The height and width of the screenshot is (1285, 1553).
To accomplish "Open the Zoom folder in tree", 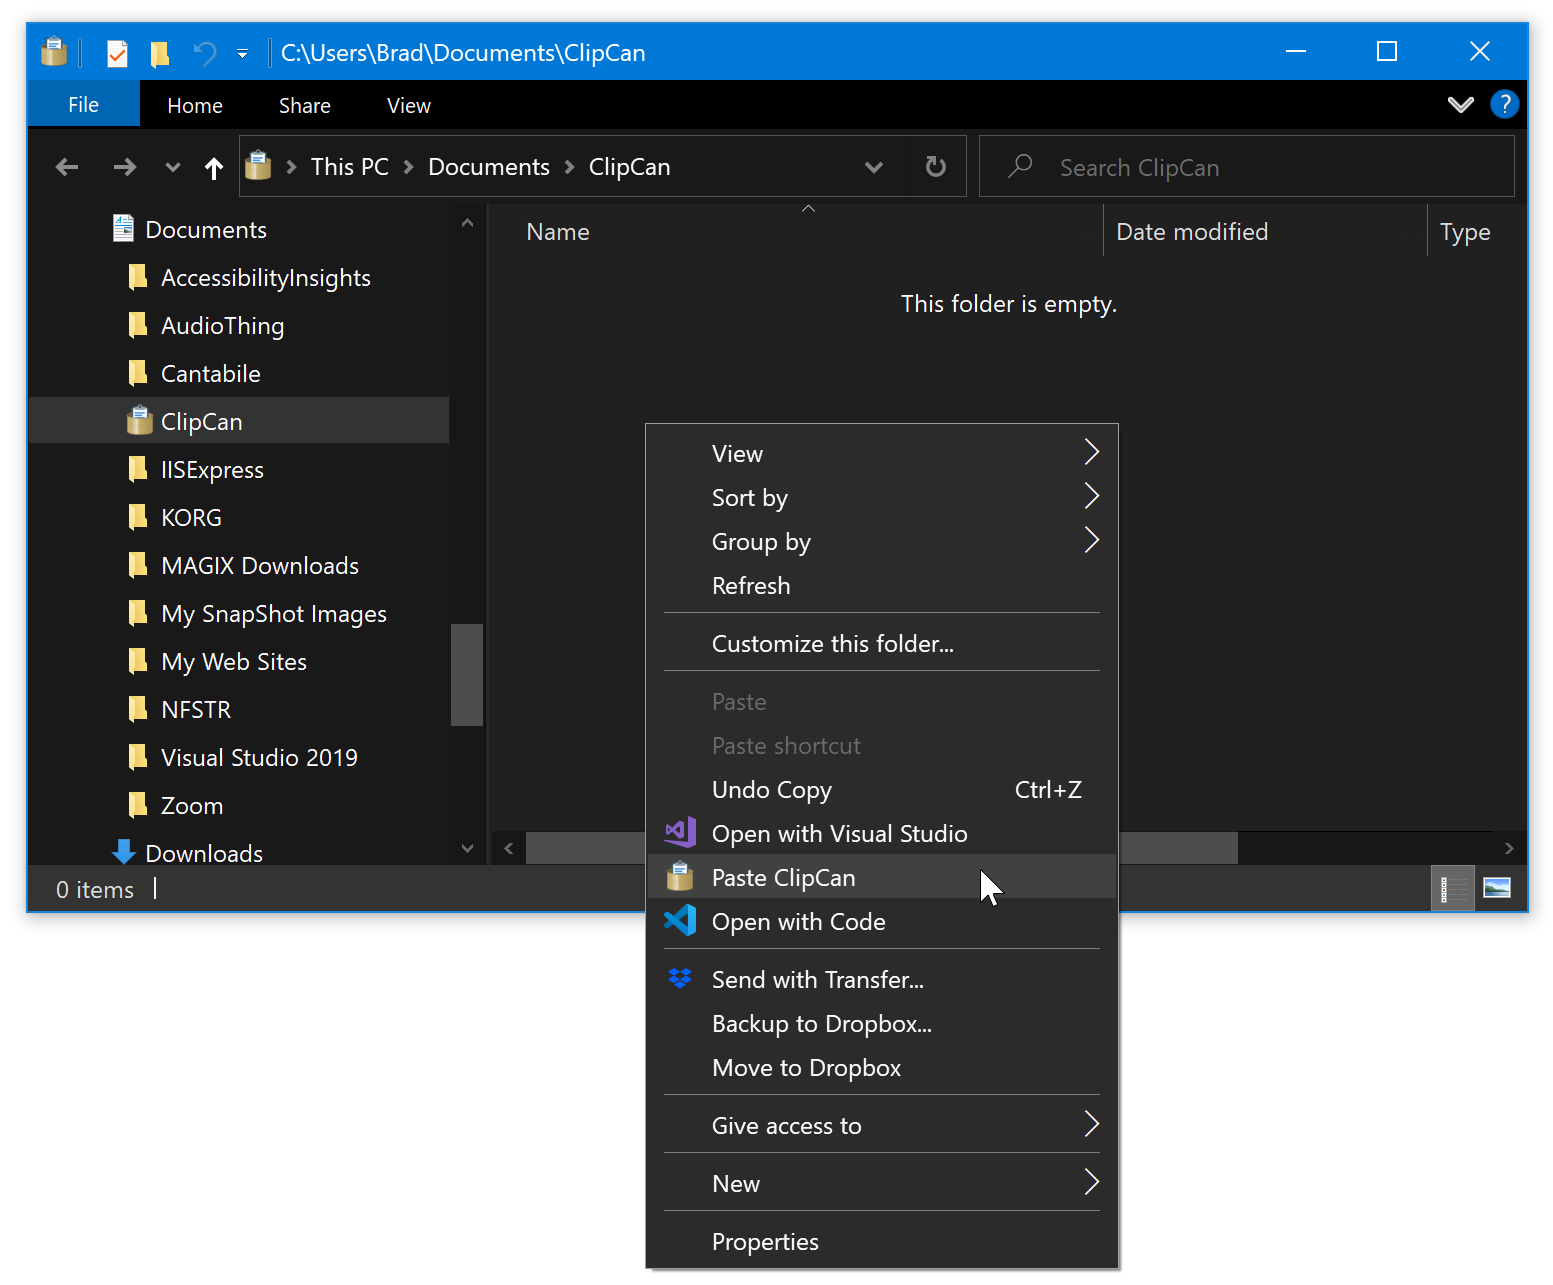I will pos(192,806).
